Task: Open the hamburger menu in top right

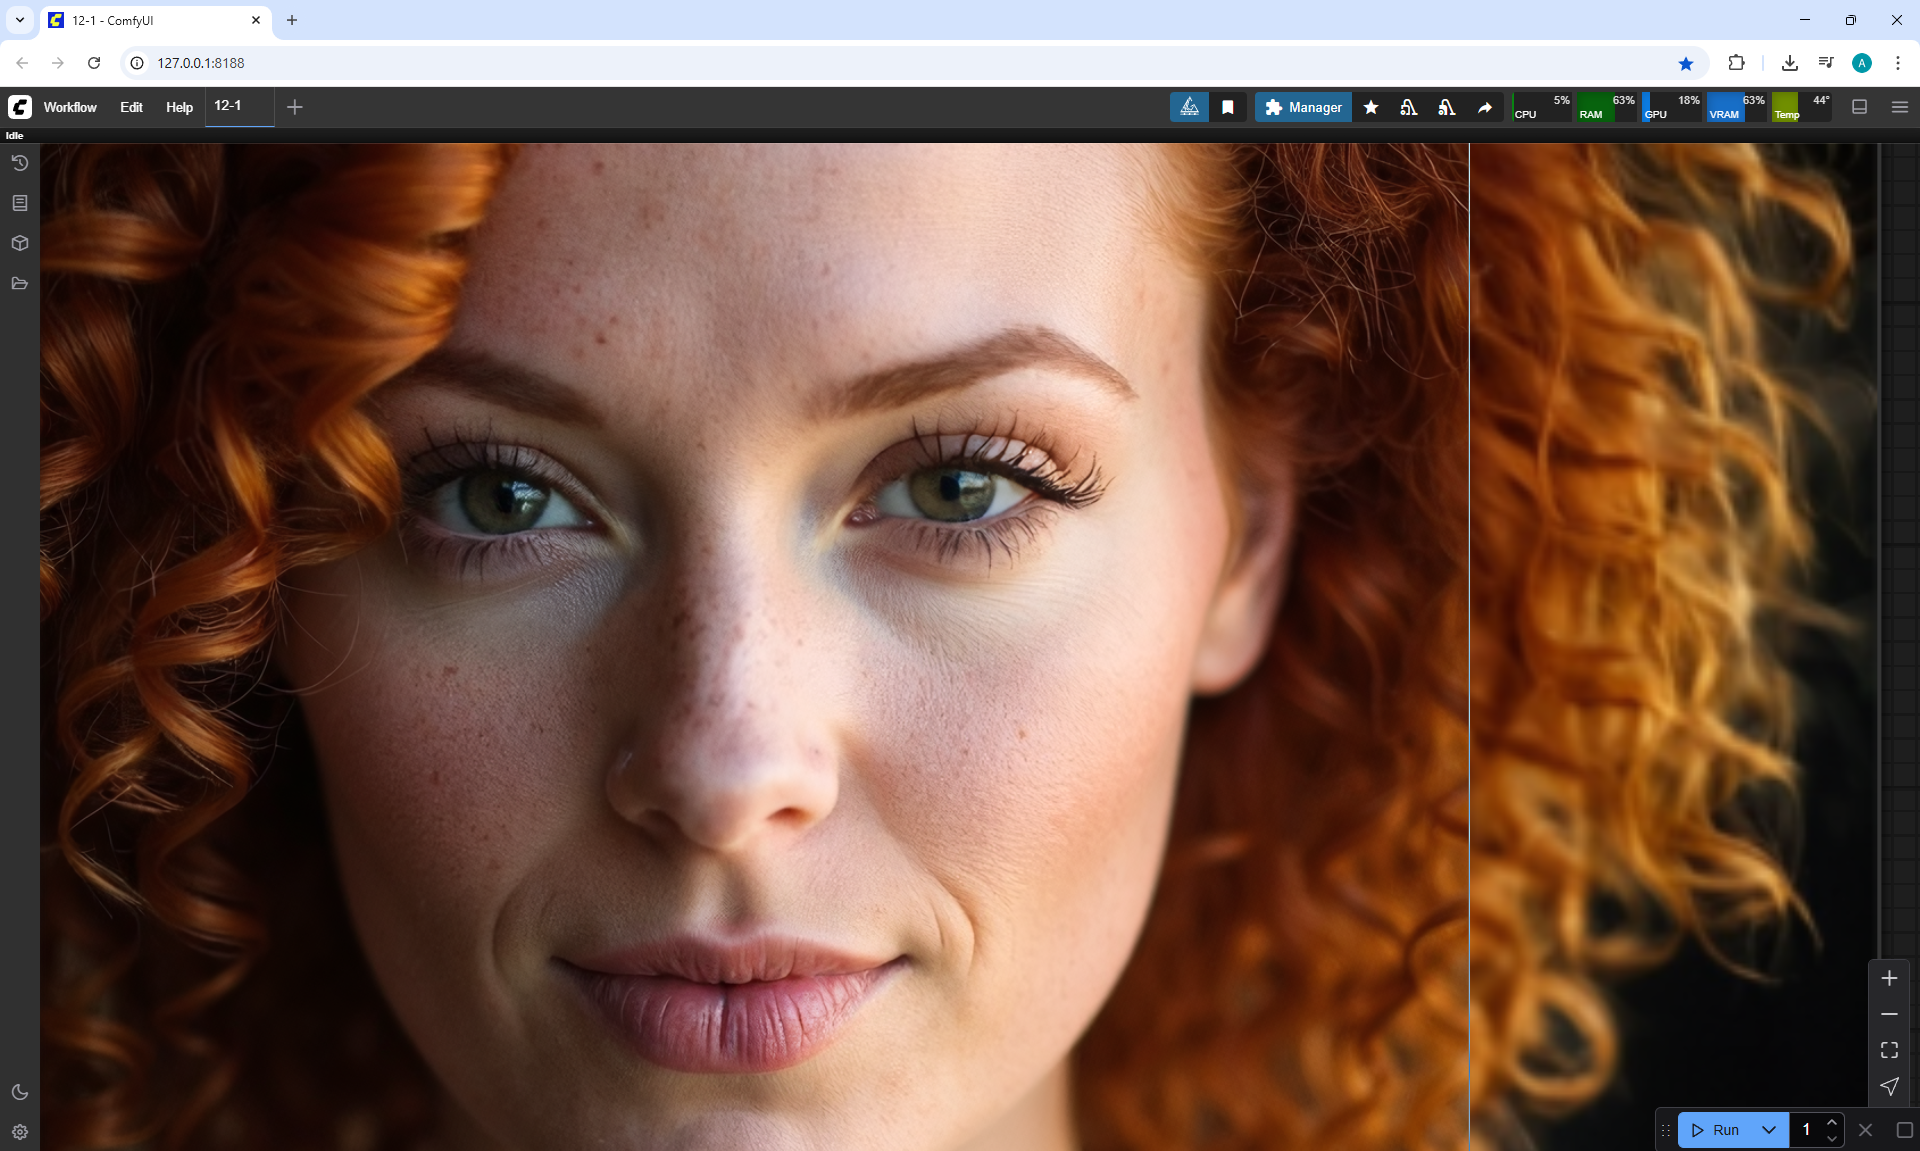Action: click(x=1900, y=107)
